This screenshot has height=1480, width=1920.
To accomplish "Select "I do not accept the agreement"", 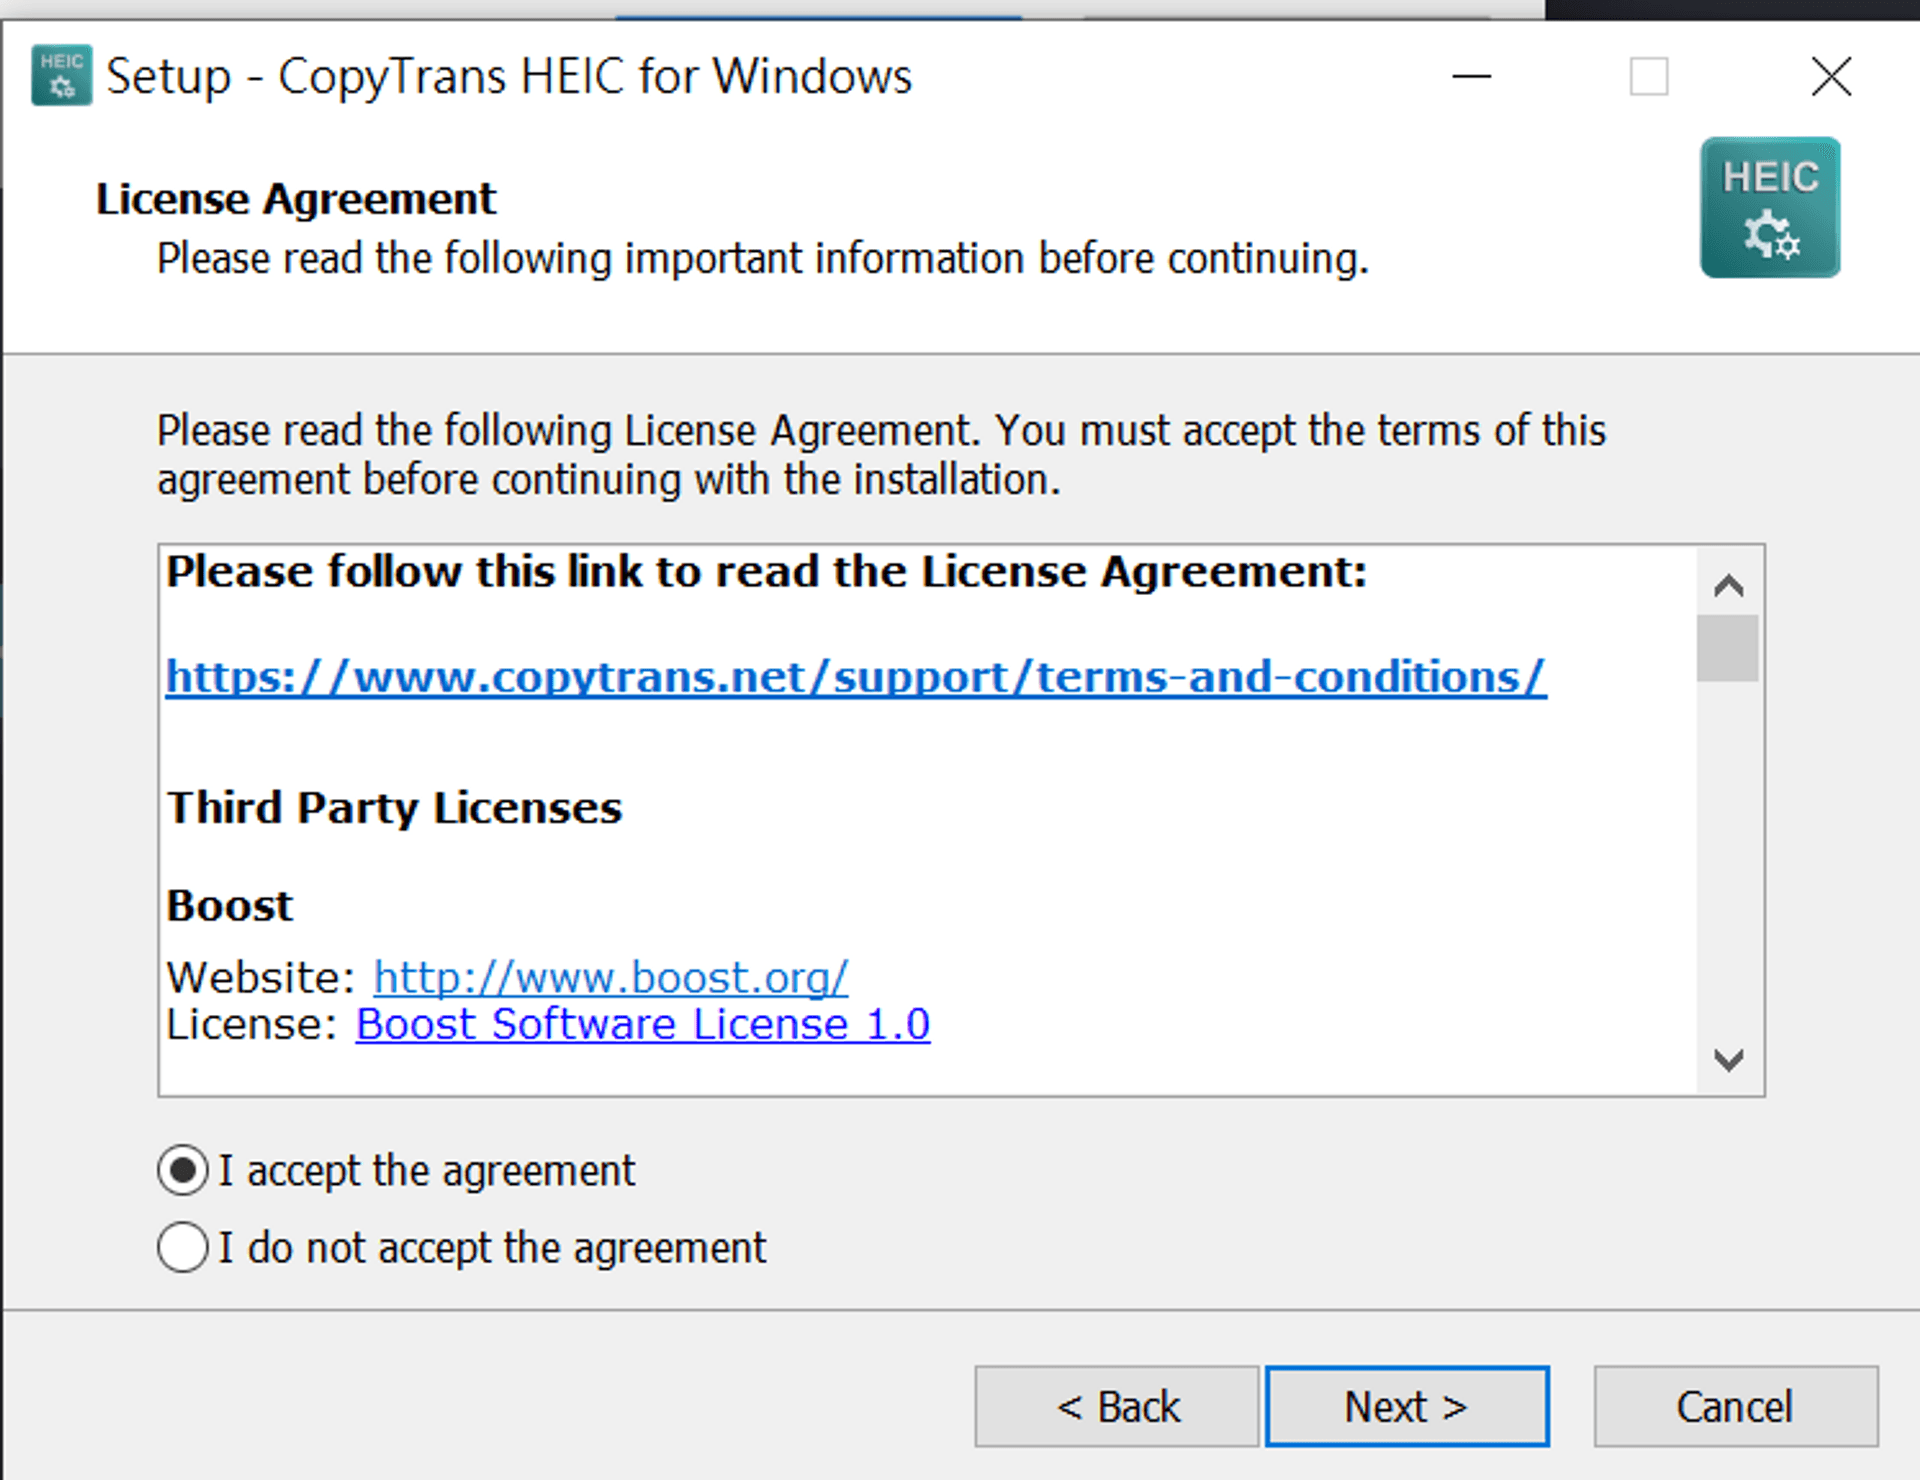I will (x=183, y=1247).
